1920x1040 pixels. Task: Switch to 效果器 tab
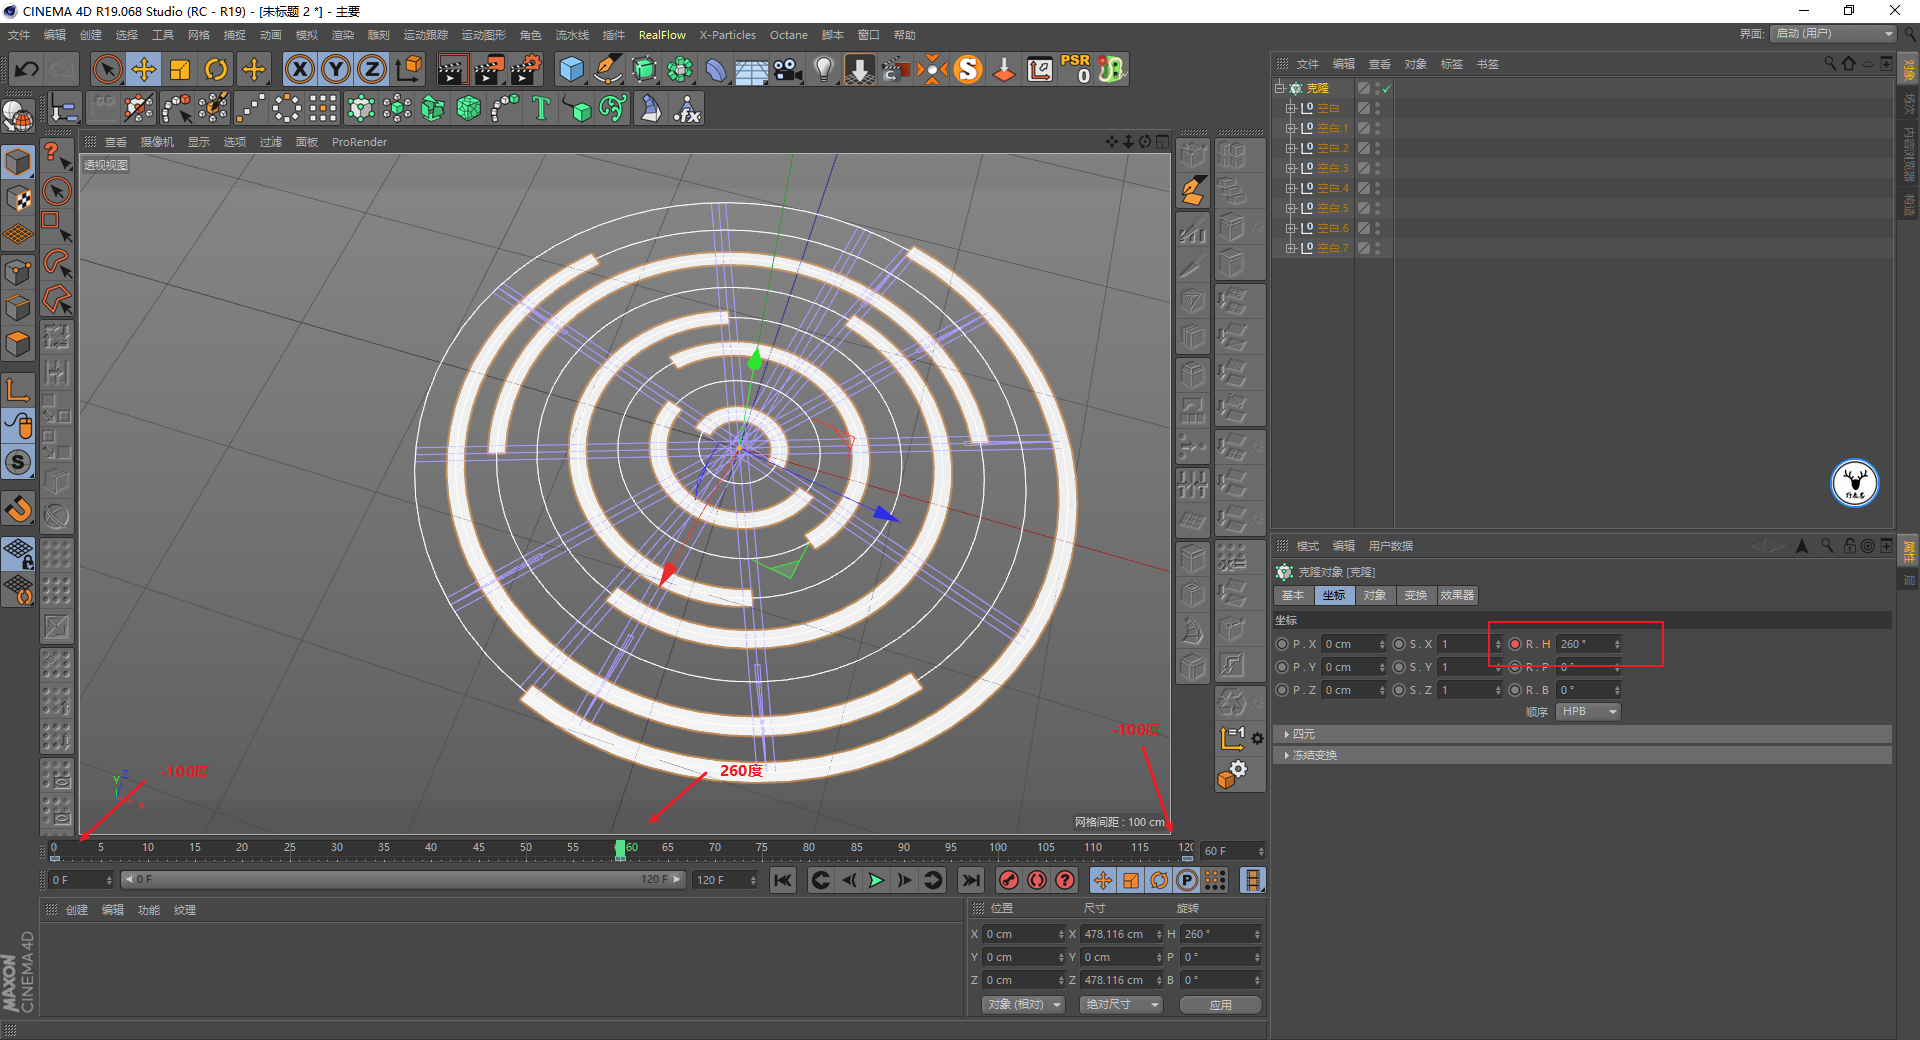coord(1457,595)
